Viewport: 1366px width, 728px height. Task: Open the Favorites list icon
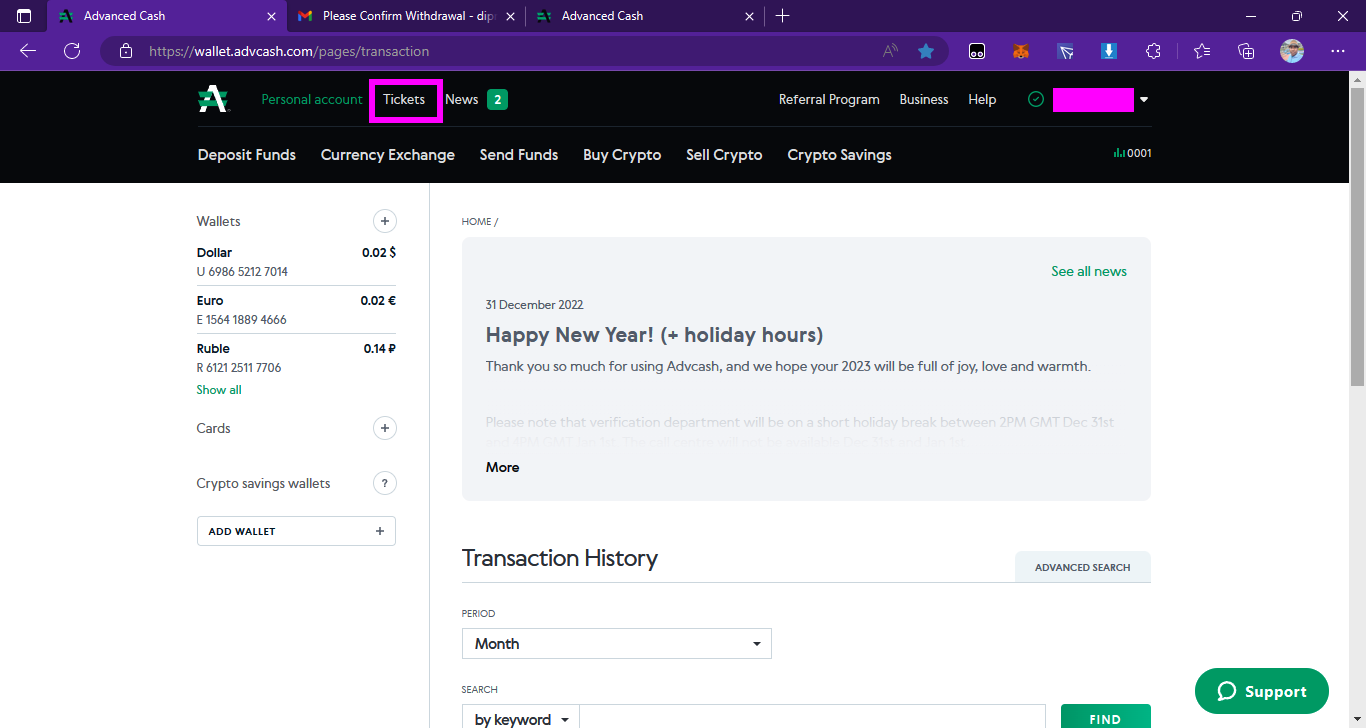coord(1202,51)
